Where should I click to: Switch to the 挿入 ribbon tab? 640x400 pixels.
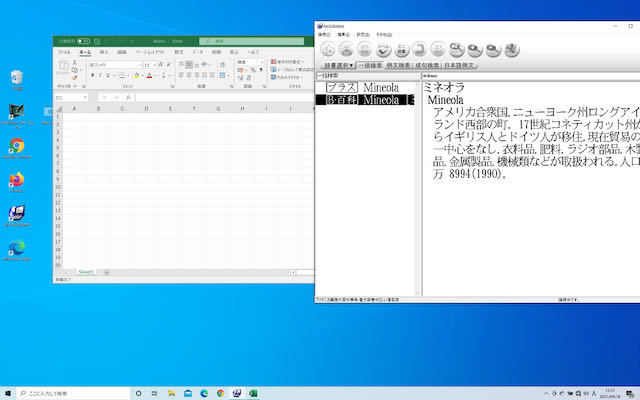[x=104, y=51]
